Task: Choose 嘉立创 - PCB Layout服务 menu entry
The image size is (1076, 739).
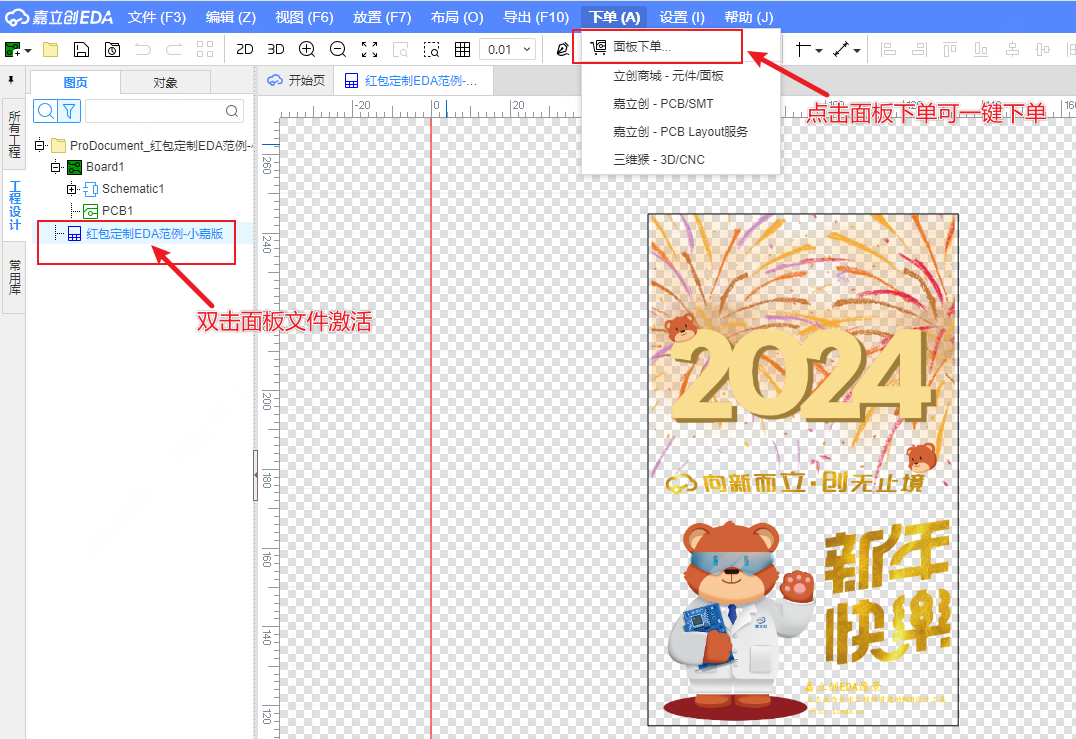Action: (681, 132)
